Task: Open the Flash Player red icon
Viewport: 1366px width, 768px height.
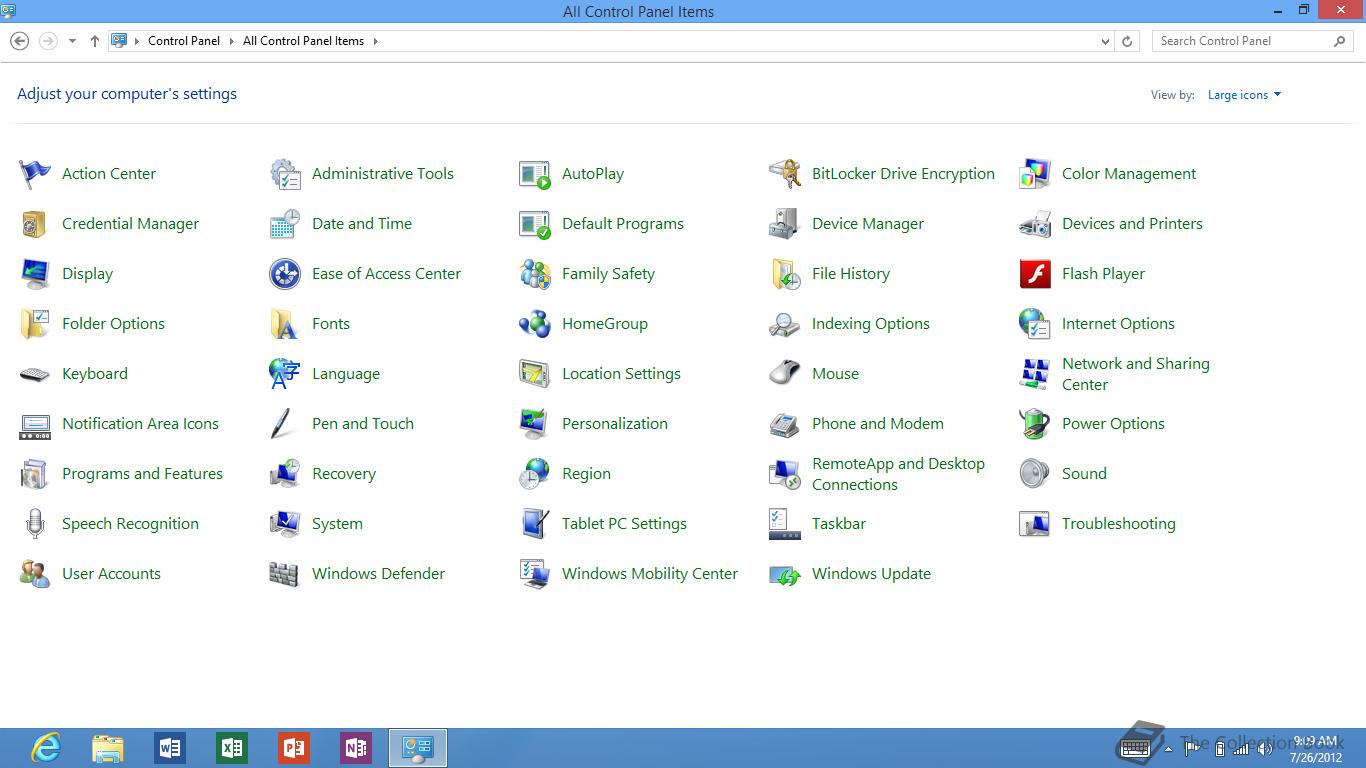Action: tap(1035, 274)
